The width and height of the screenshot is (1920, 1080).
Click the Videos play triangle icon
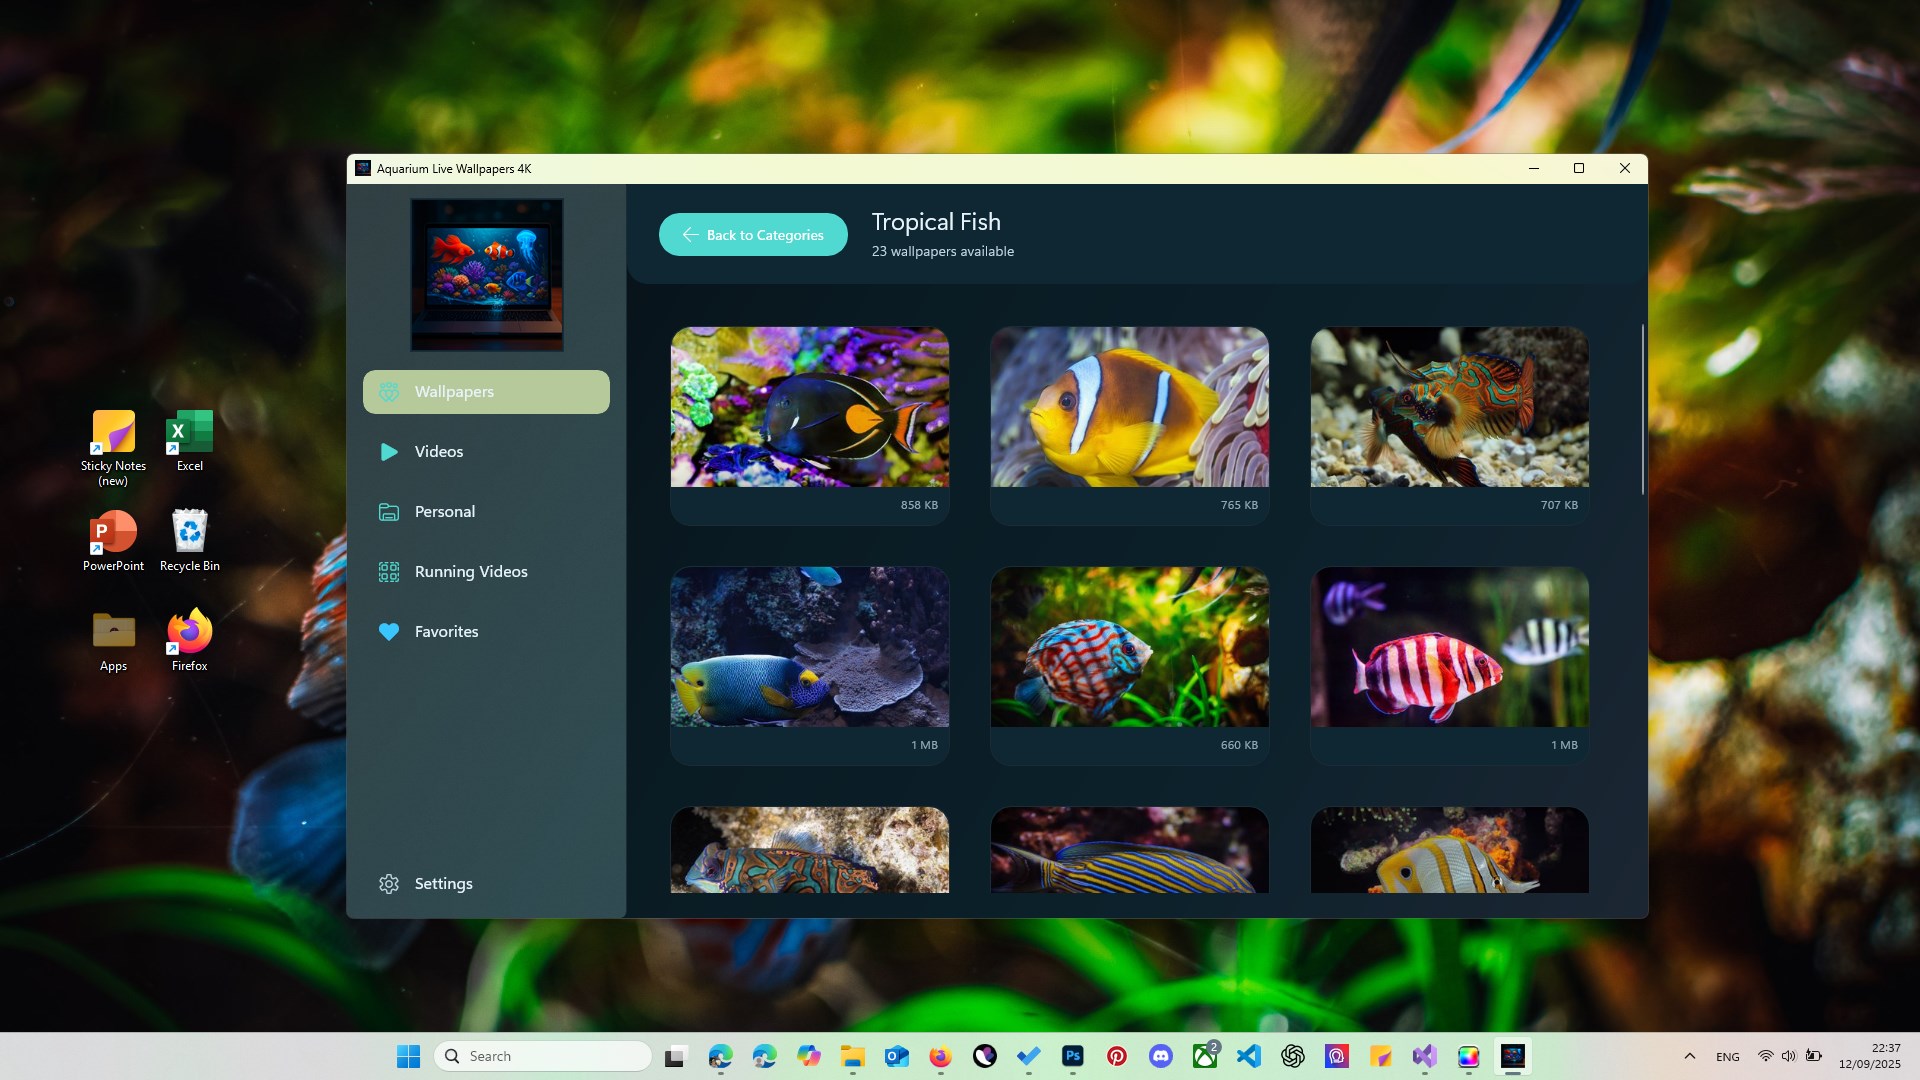point(389,451)
